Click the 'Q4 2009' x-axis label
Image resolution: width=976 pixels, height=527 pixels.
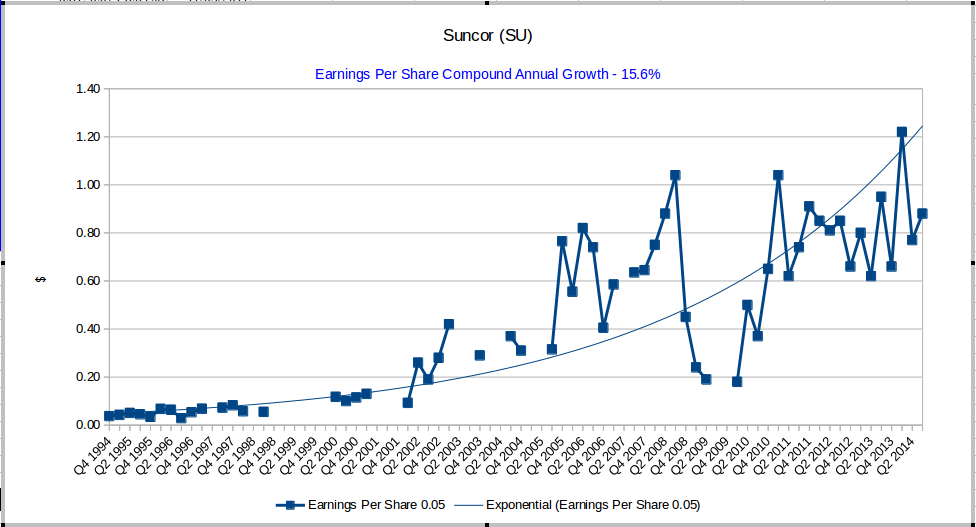(x=710, y=456)
